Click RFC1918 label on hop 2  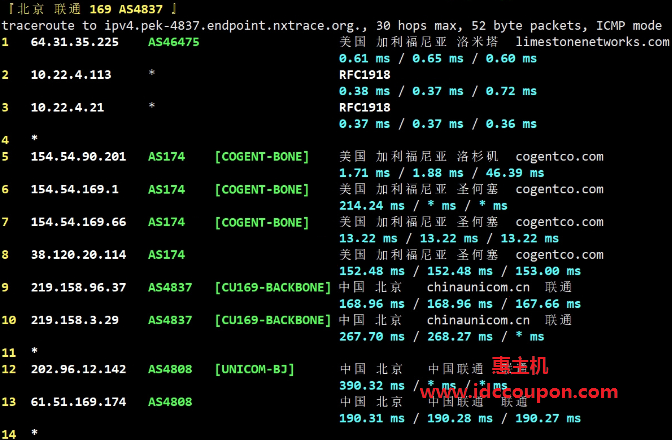(365, 75)
